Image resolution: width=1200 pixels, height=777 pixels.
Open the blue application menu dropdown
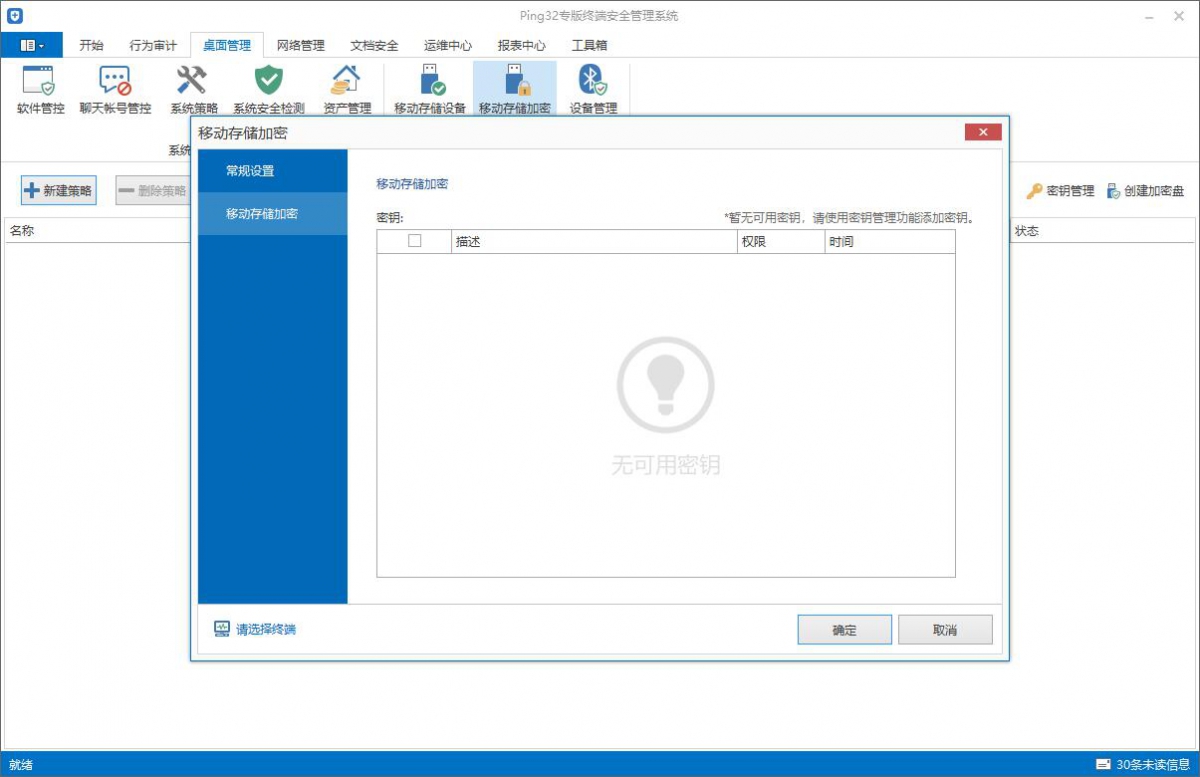[x=32, y=45]
